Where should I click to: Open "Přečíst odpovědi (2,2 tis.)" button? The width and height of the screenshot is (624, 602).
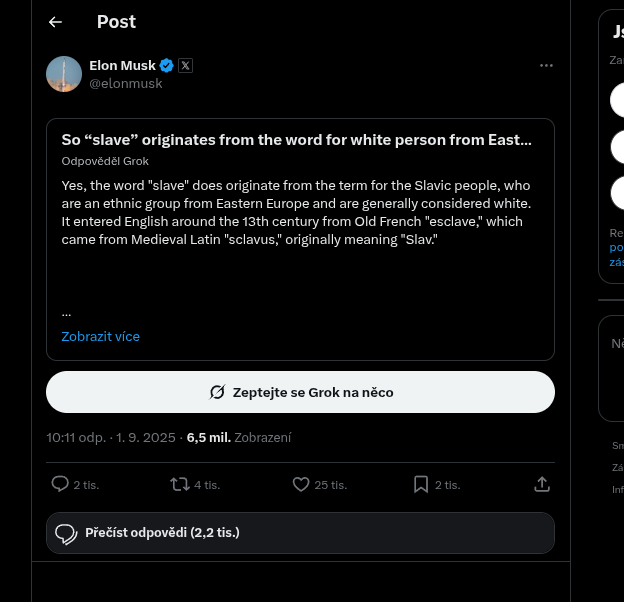pos(300,533)
